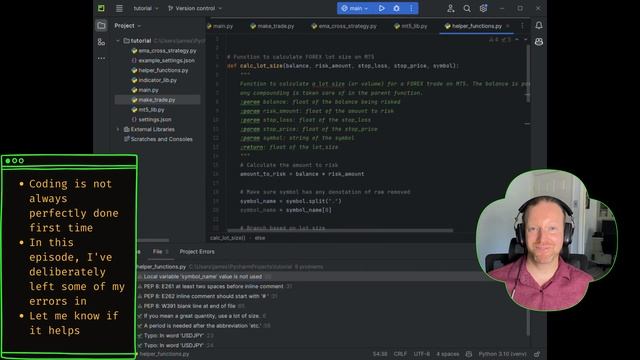This screenshot has width=640, height=360.
Task: Open mt5_lib.py in project tree
Action: pos(148,109)
